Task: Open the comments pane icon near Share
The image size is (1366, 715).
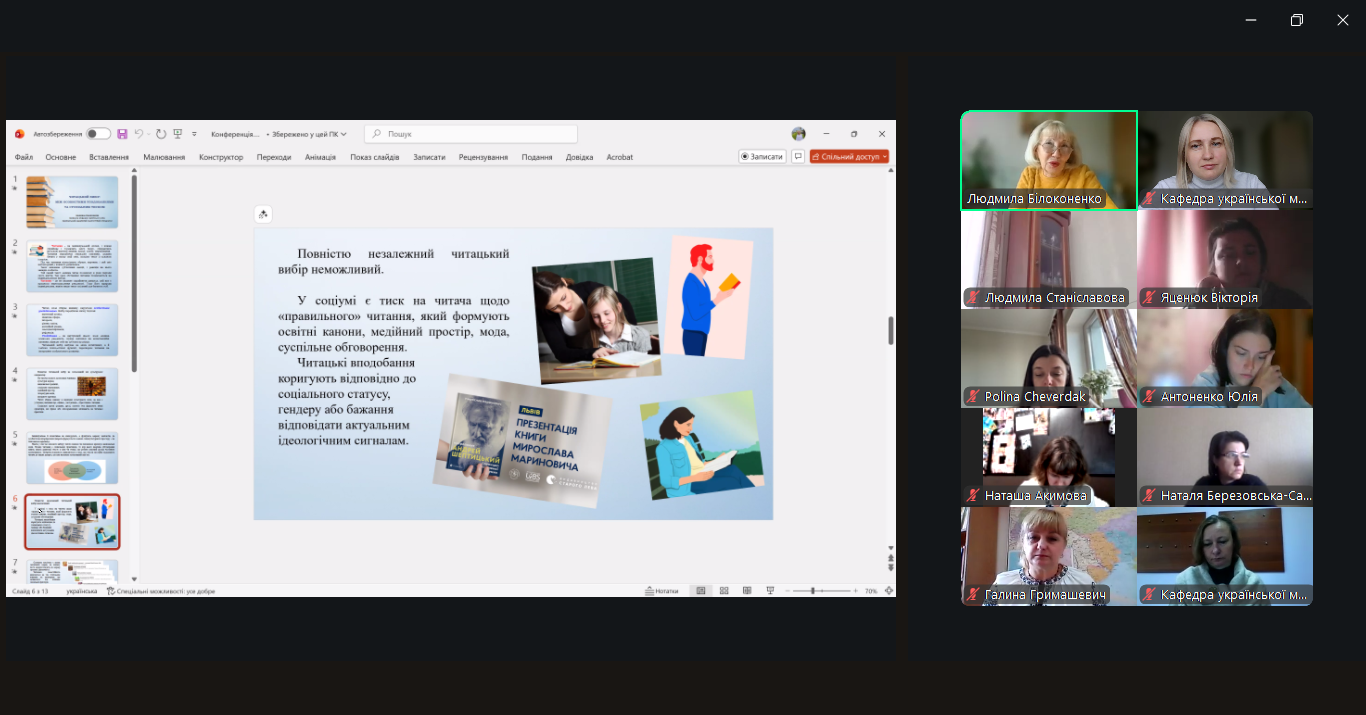Action: pos(797,156)
